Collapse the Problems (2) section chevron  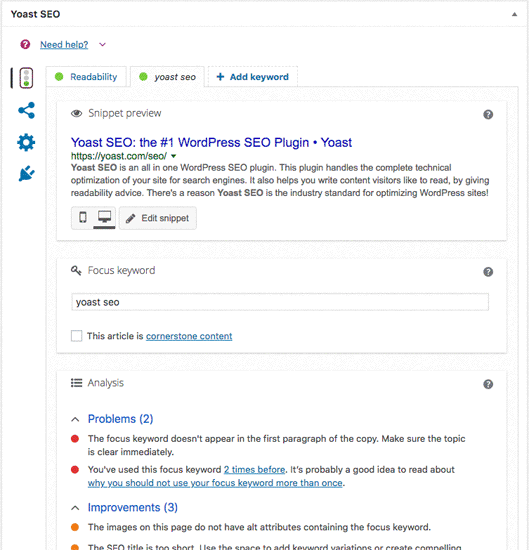(75, 420)
